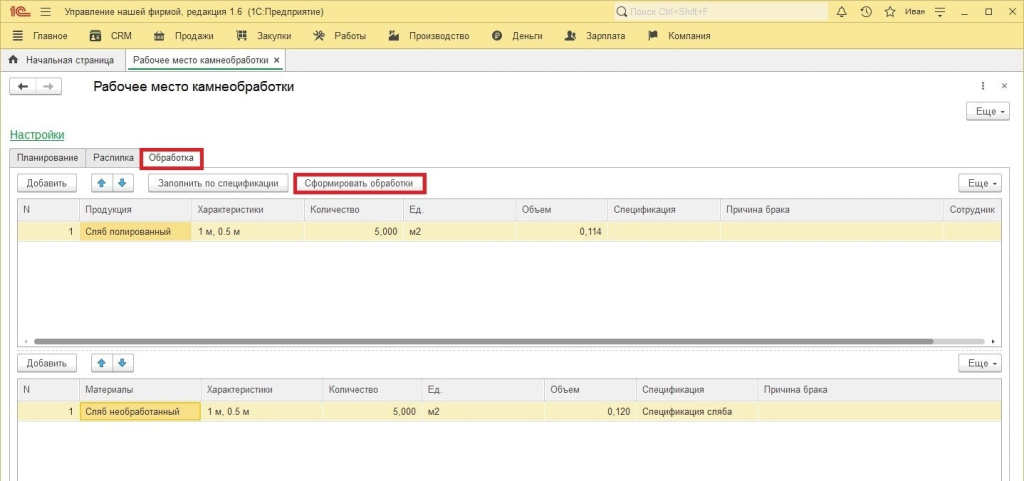Click Добавить above the Продукция table
Image resolution: width=1024 pixels, height=481 pixels.
[46, 183]
